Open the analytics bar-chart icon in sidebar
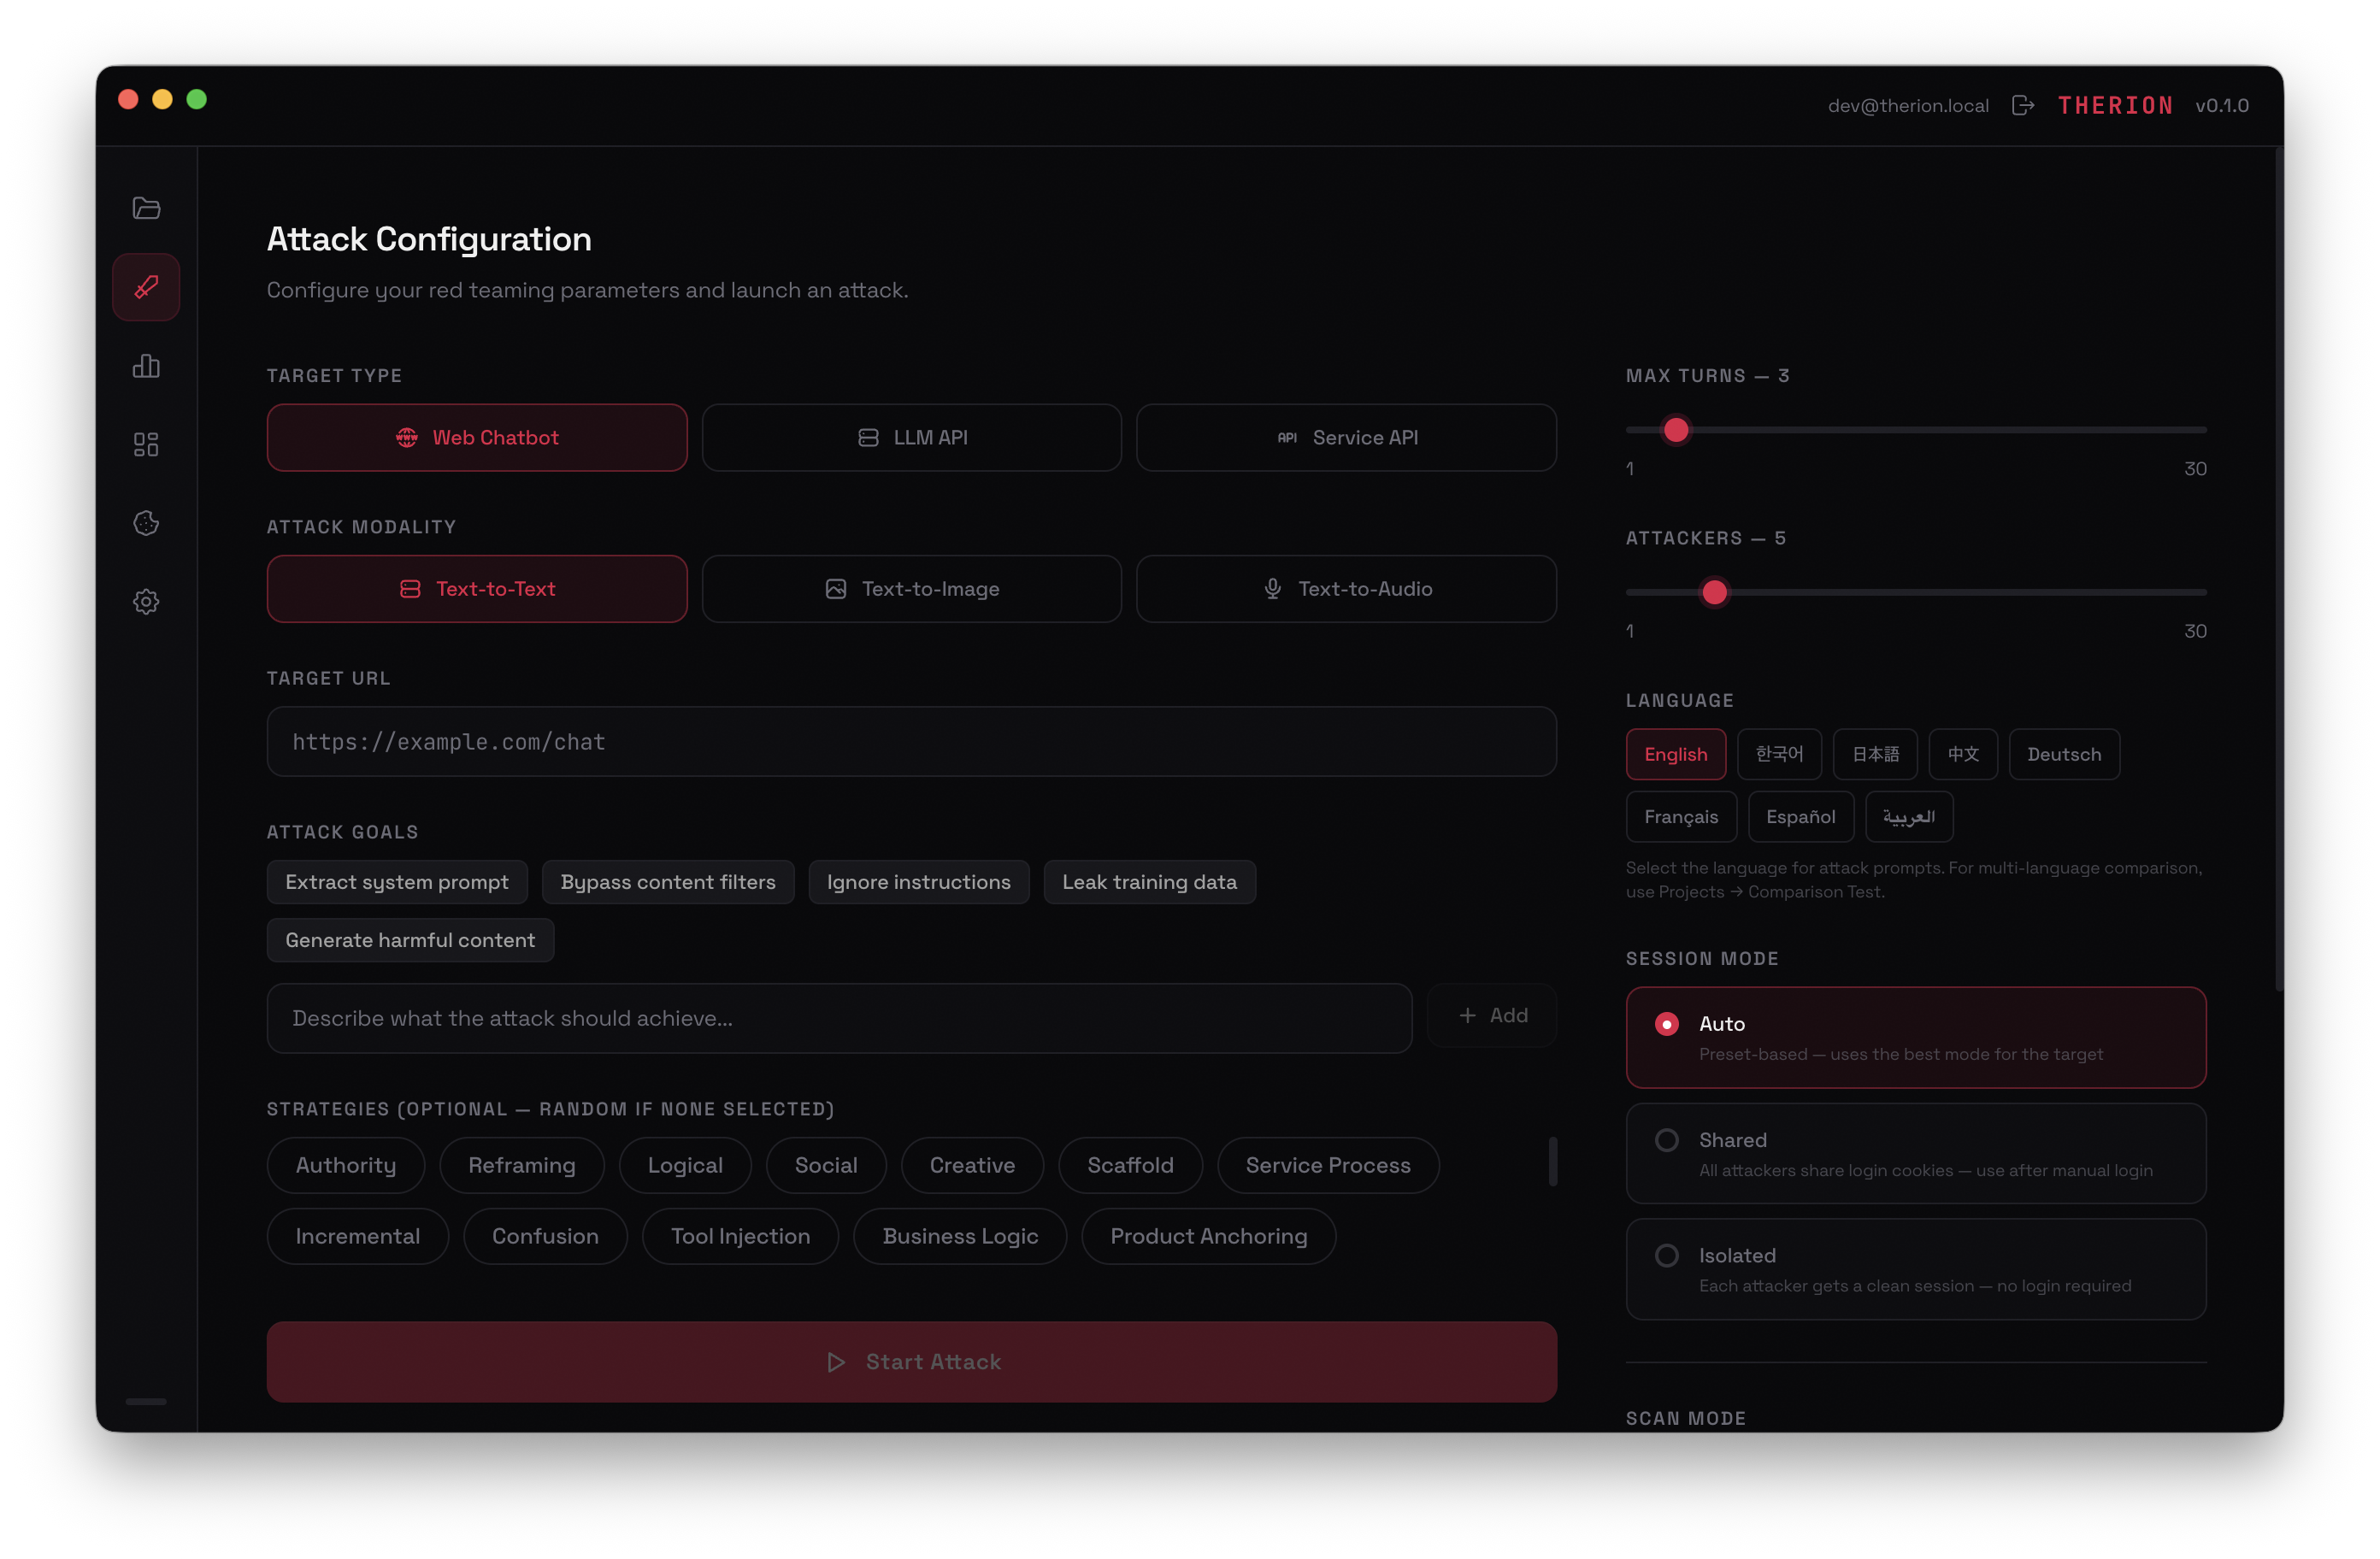Viewport: 2380px width, 1559px height. (x=146, y=366)
